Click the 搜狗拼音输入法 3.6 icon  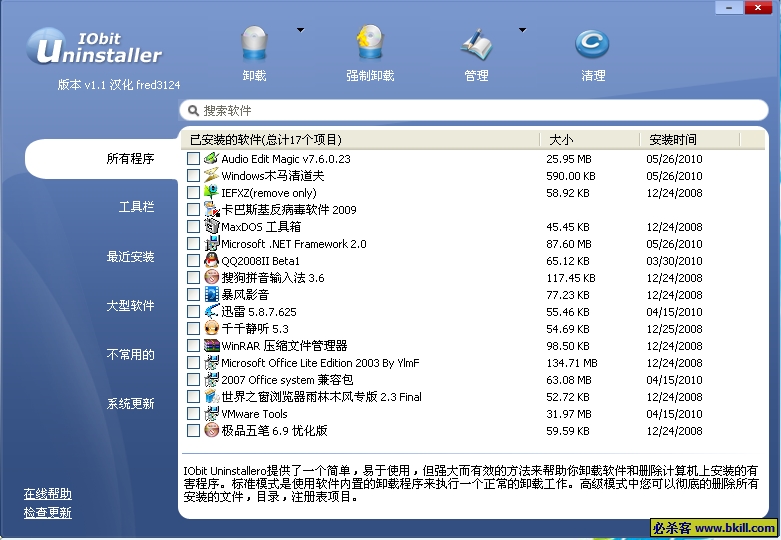(x=212, y=277)
